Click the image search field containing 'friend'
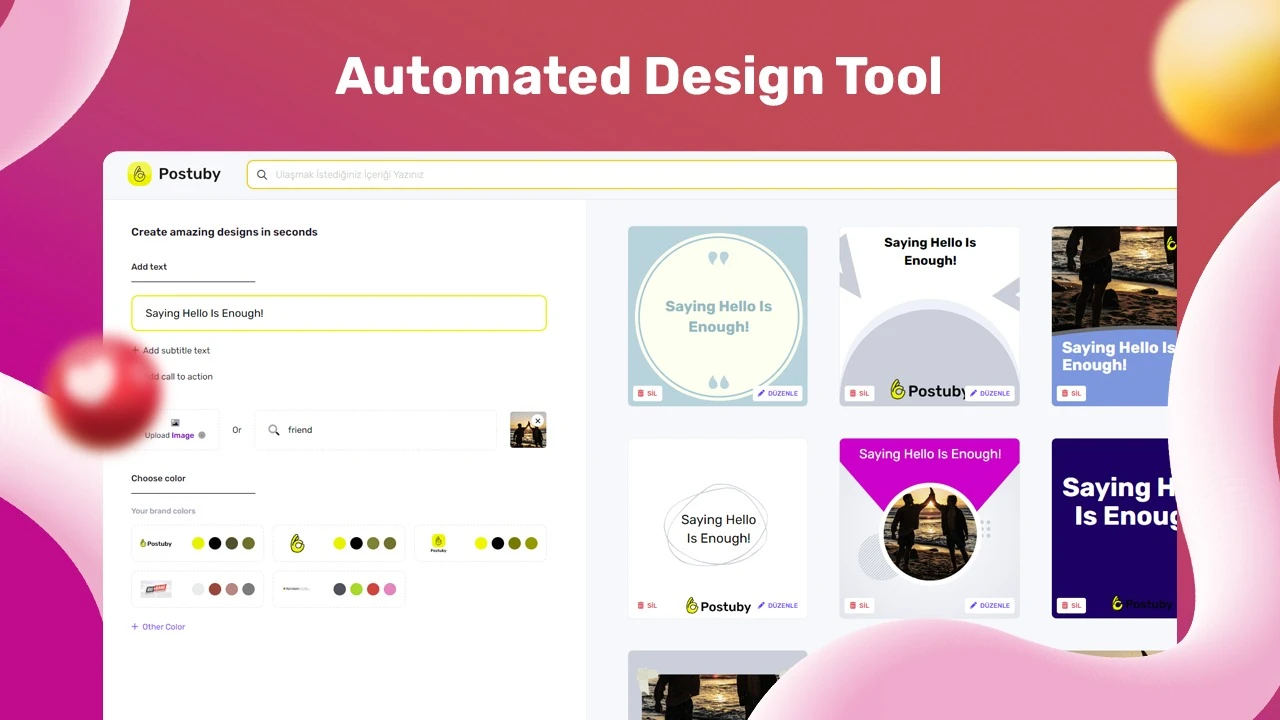Viewport: 1280px width, 720px height. point(375,430)
